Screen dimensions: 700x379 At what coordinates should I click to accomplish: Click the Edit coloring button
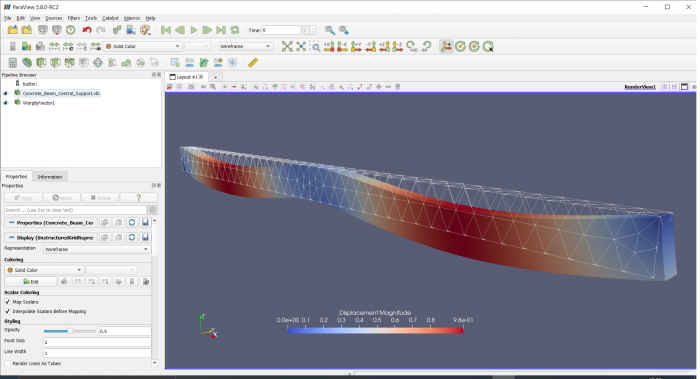[x=31, y=282]
